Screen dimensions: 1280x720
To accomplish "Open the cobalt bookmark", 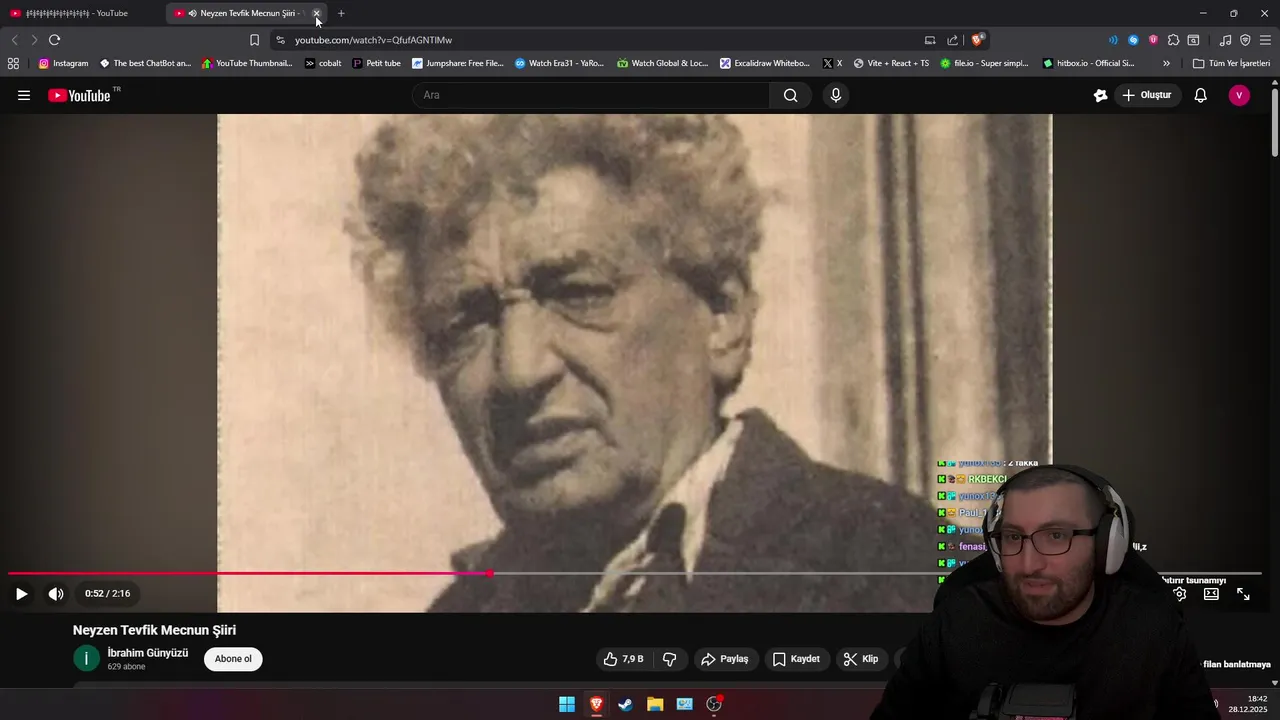I will (x=323, y=63).
